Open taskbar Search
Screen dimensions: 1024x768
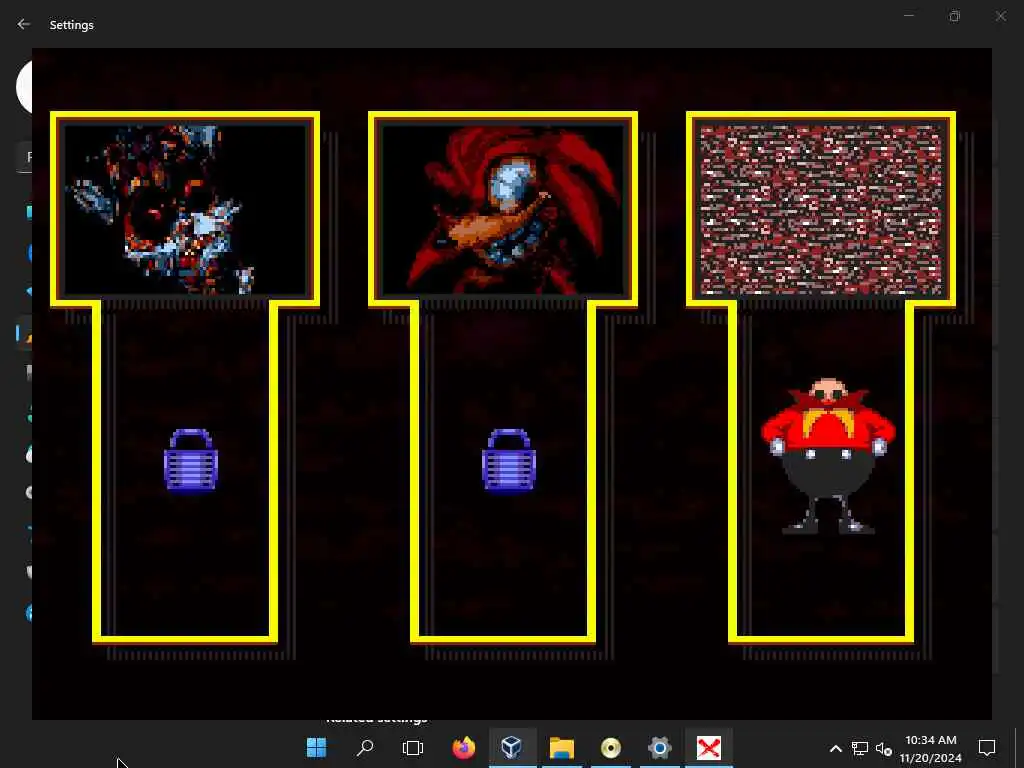coord(365,748)
